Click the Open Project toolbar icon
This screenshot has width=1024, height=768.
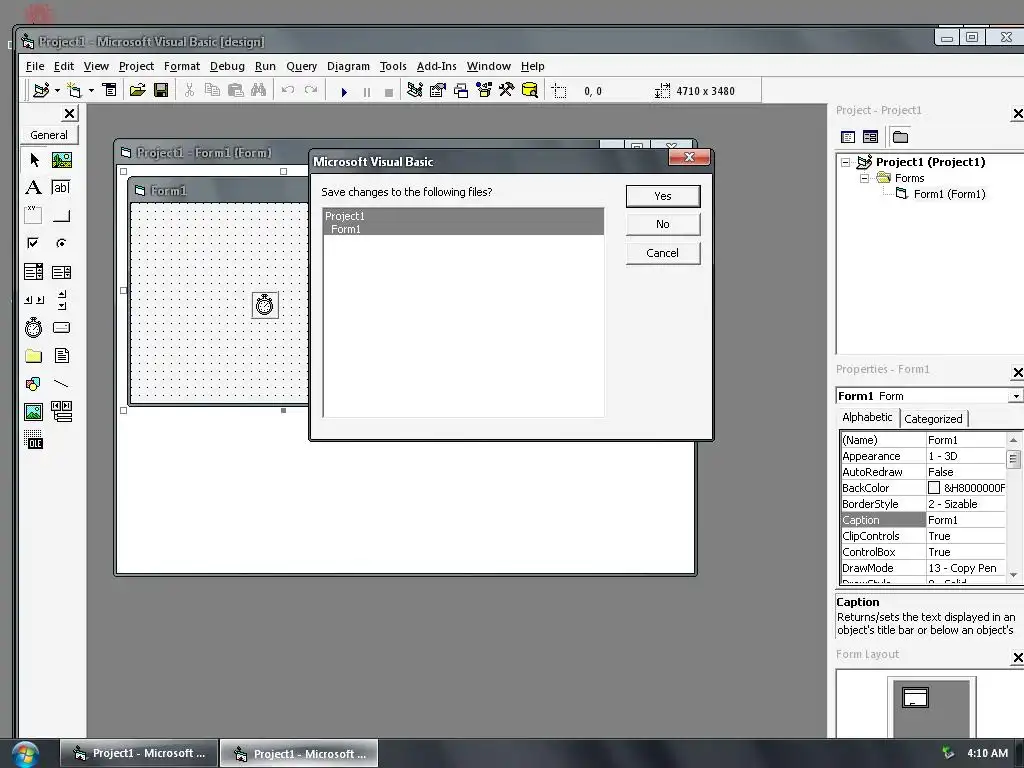click(x=137, y=90)
